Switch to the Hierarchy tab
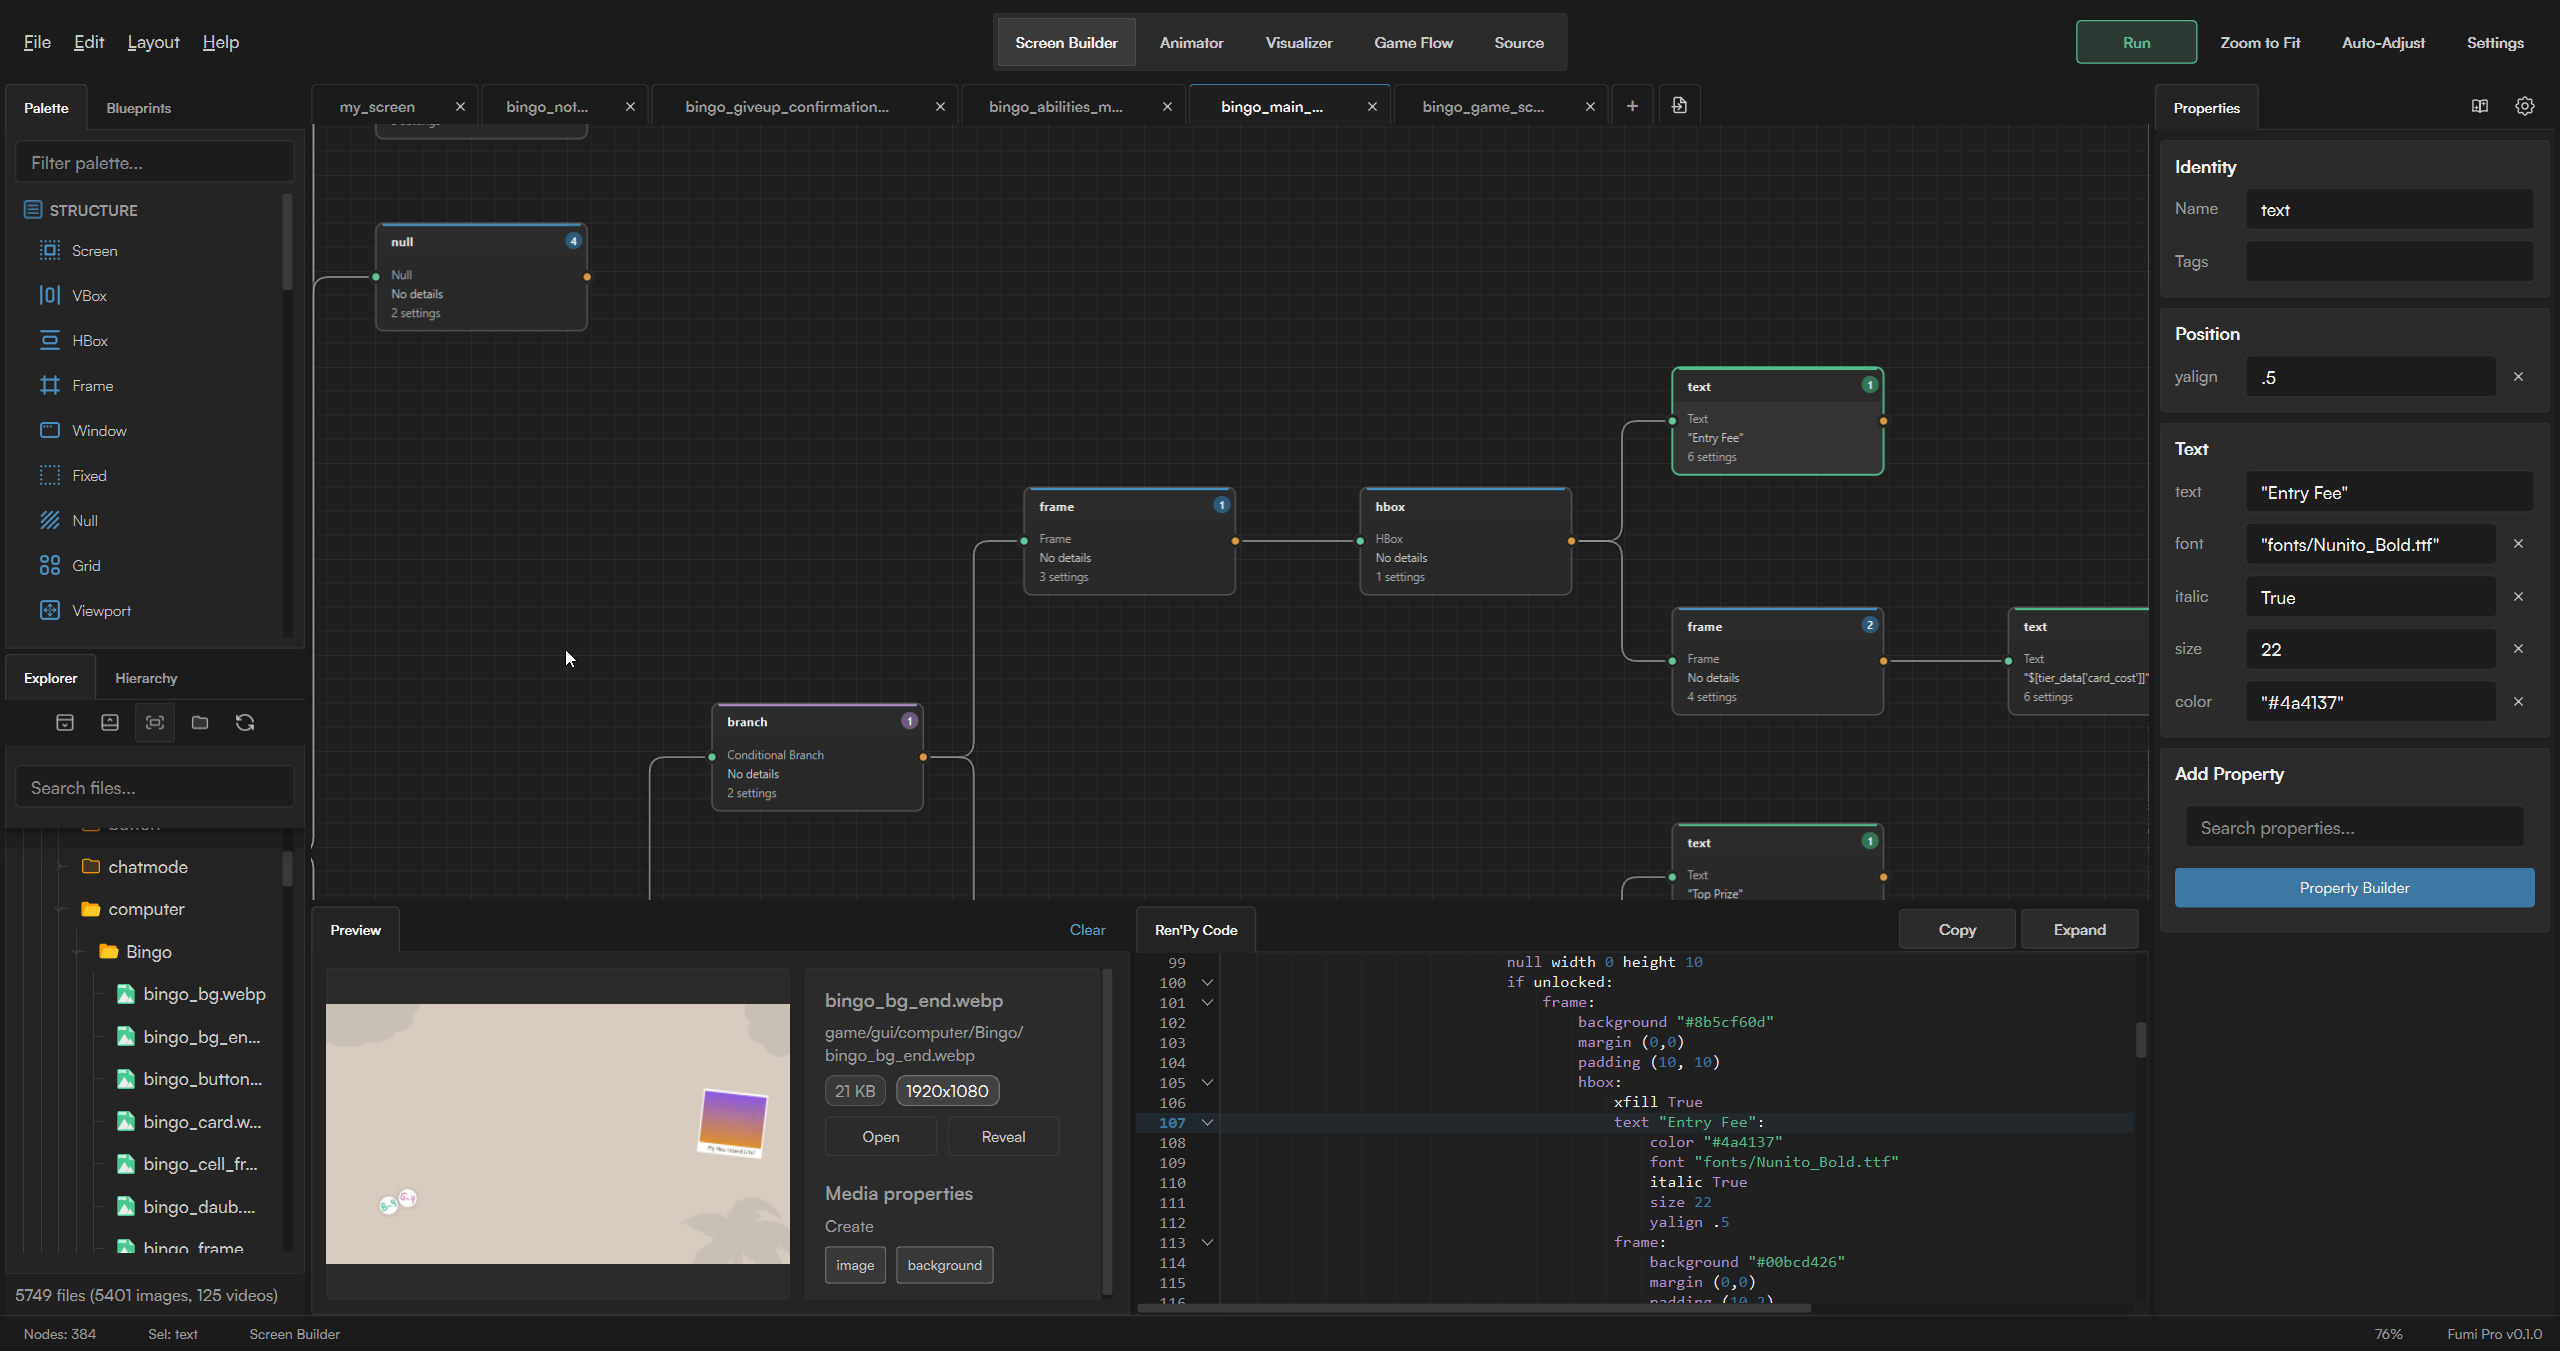This screenshot has height=1351, width=2560. pyautogui.click(x=146, y=678)
